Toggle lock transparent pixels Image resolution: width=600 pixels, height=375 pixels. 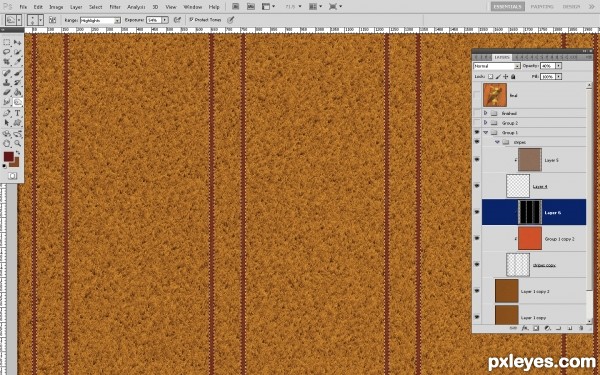(491, 77)
